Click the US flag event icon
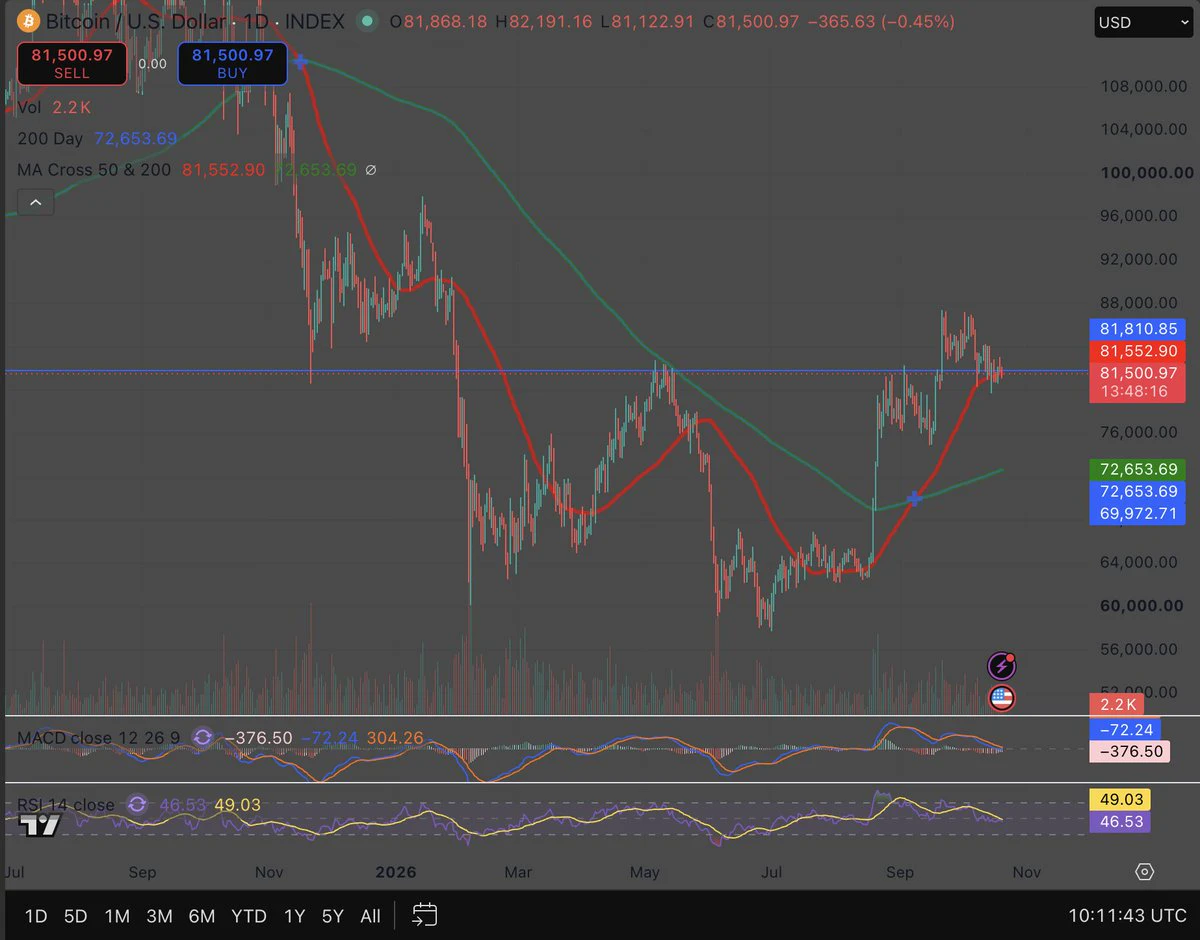 (x=1002, y=698)
